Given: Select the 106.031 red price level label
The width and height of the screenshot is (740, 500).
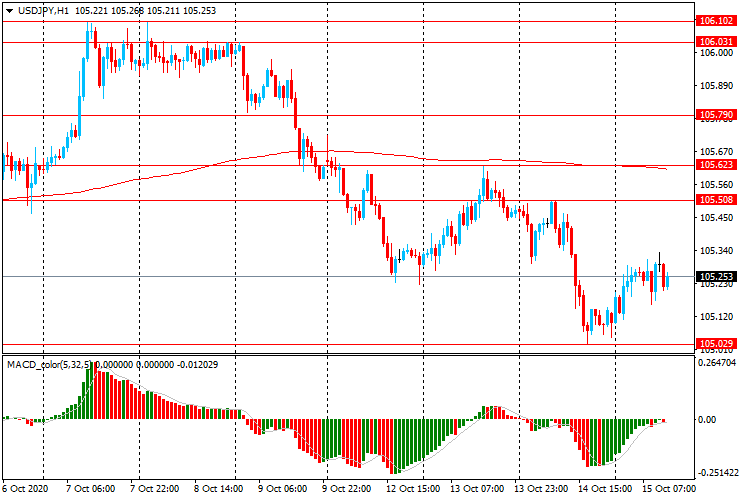Looking at the screenshot, I should (716, 42).
